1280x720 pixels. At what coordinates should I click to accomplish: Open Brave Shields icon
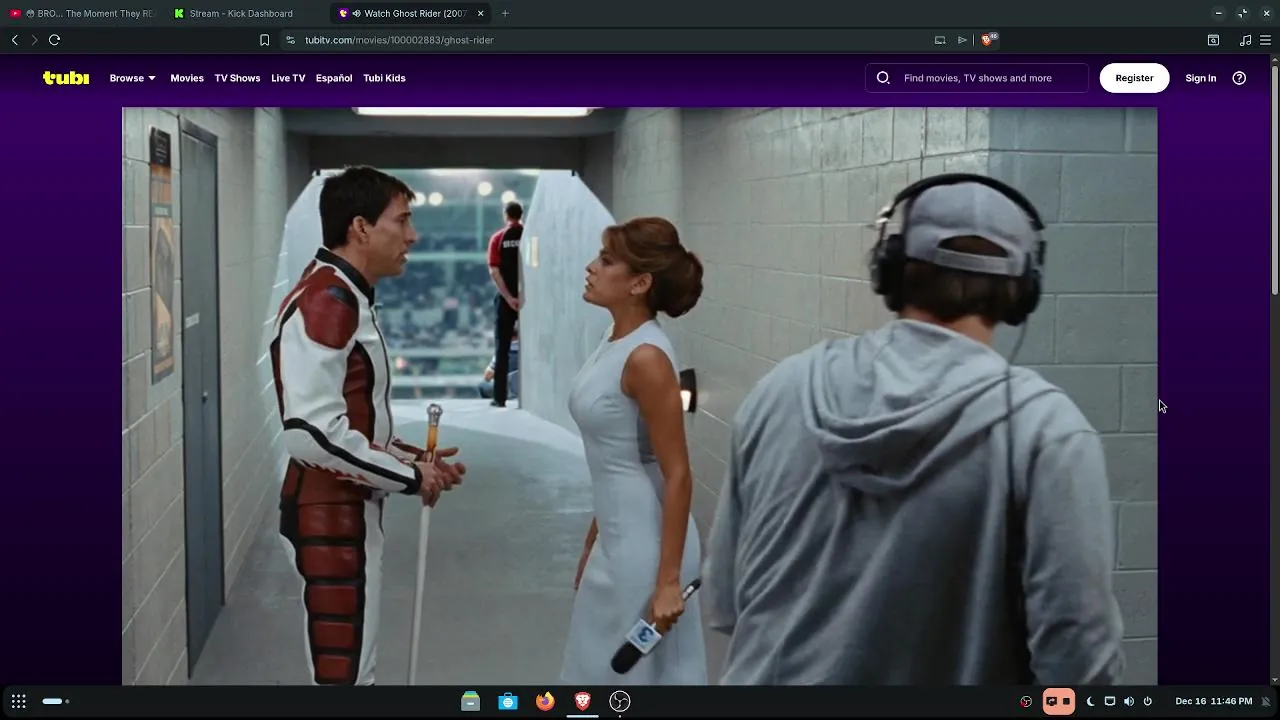click(x=988, y=40)
